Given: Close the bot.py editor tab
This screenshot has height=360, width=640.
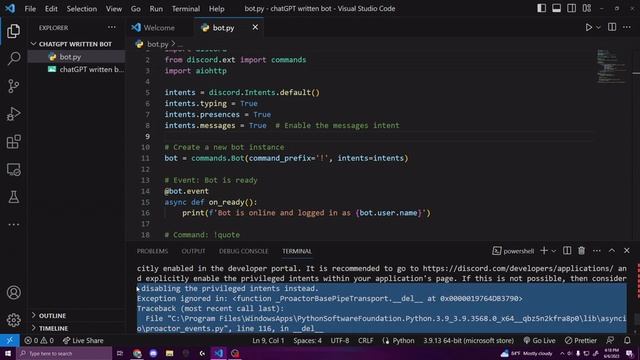Looking at the screenshot, I should (255, 27).
